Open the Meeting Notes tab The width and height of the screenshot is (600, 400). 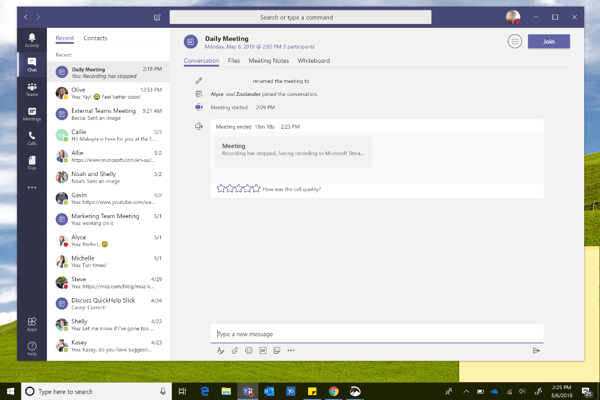(x=269, y=60)
